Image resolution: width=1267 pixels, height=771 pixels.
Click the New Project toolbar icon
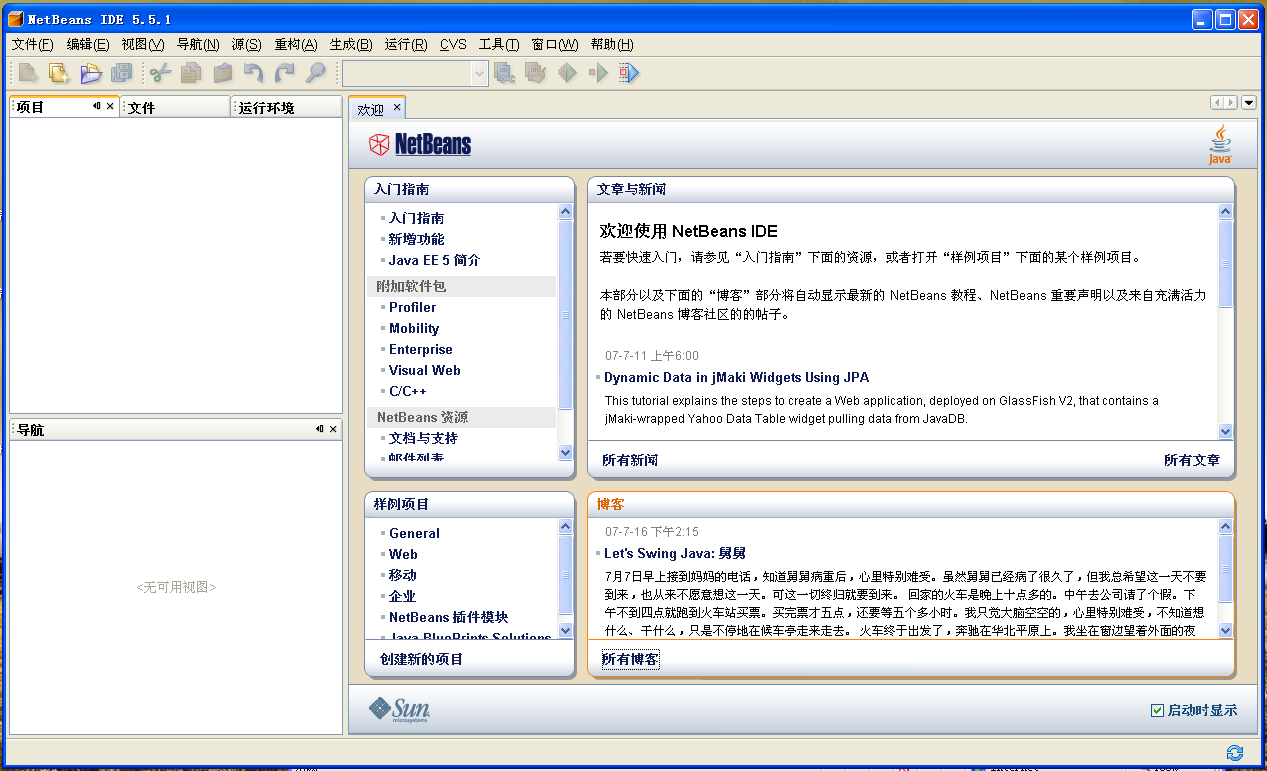pos(59,73)
